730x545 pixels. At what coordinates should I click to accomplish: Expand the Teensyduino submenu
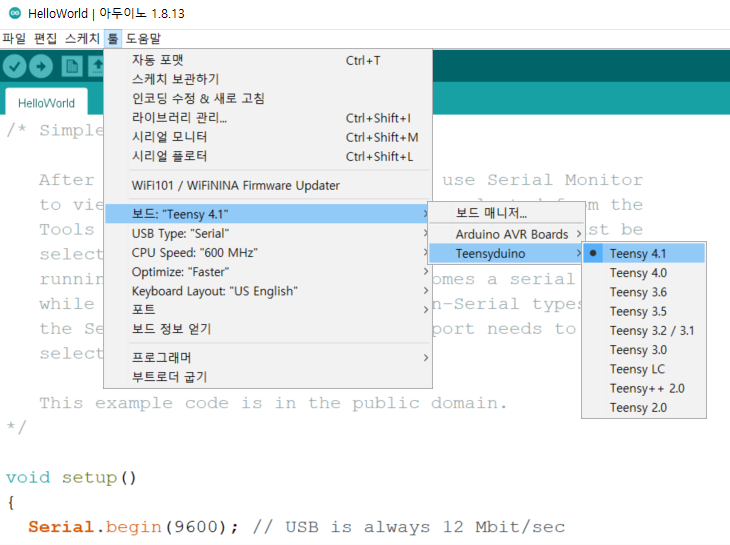point(506,254)
